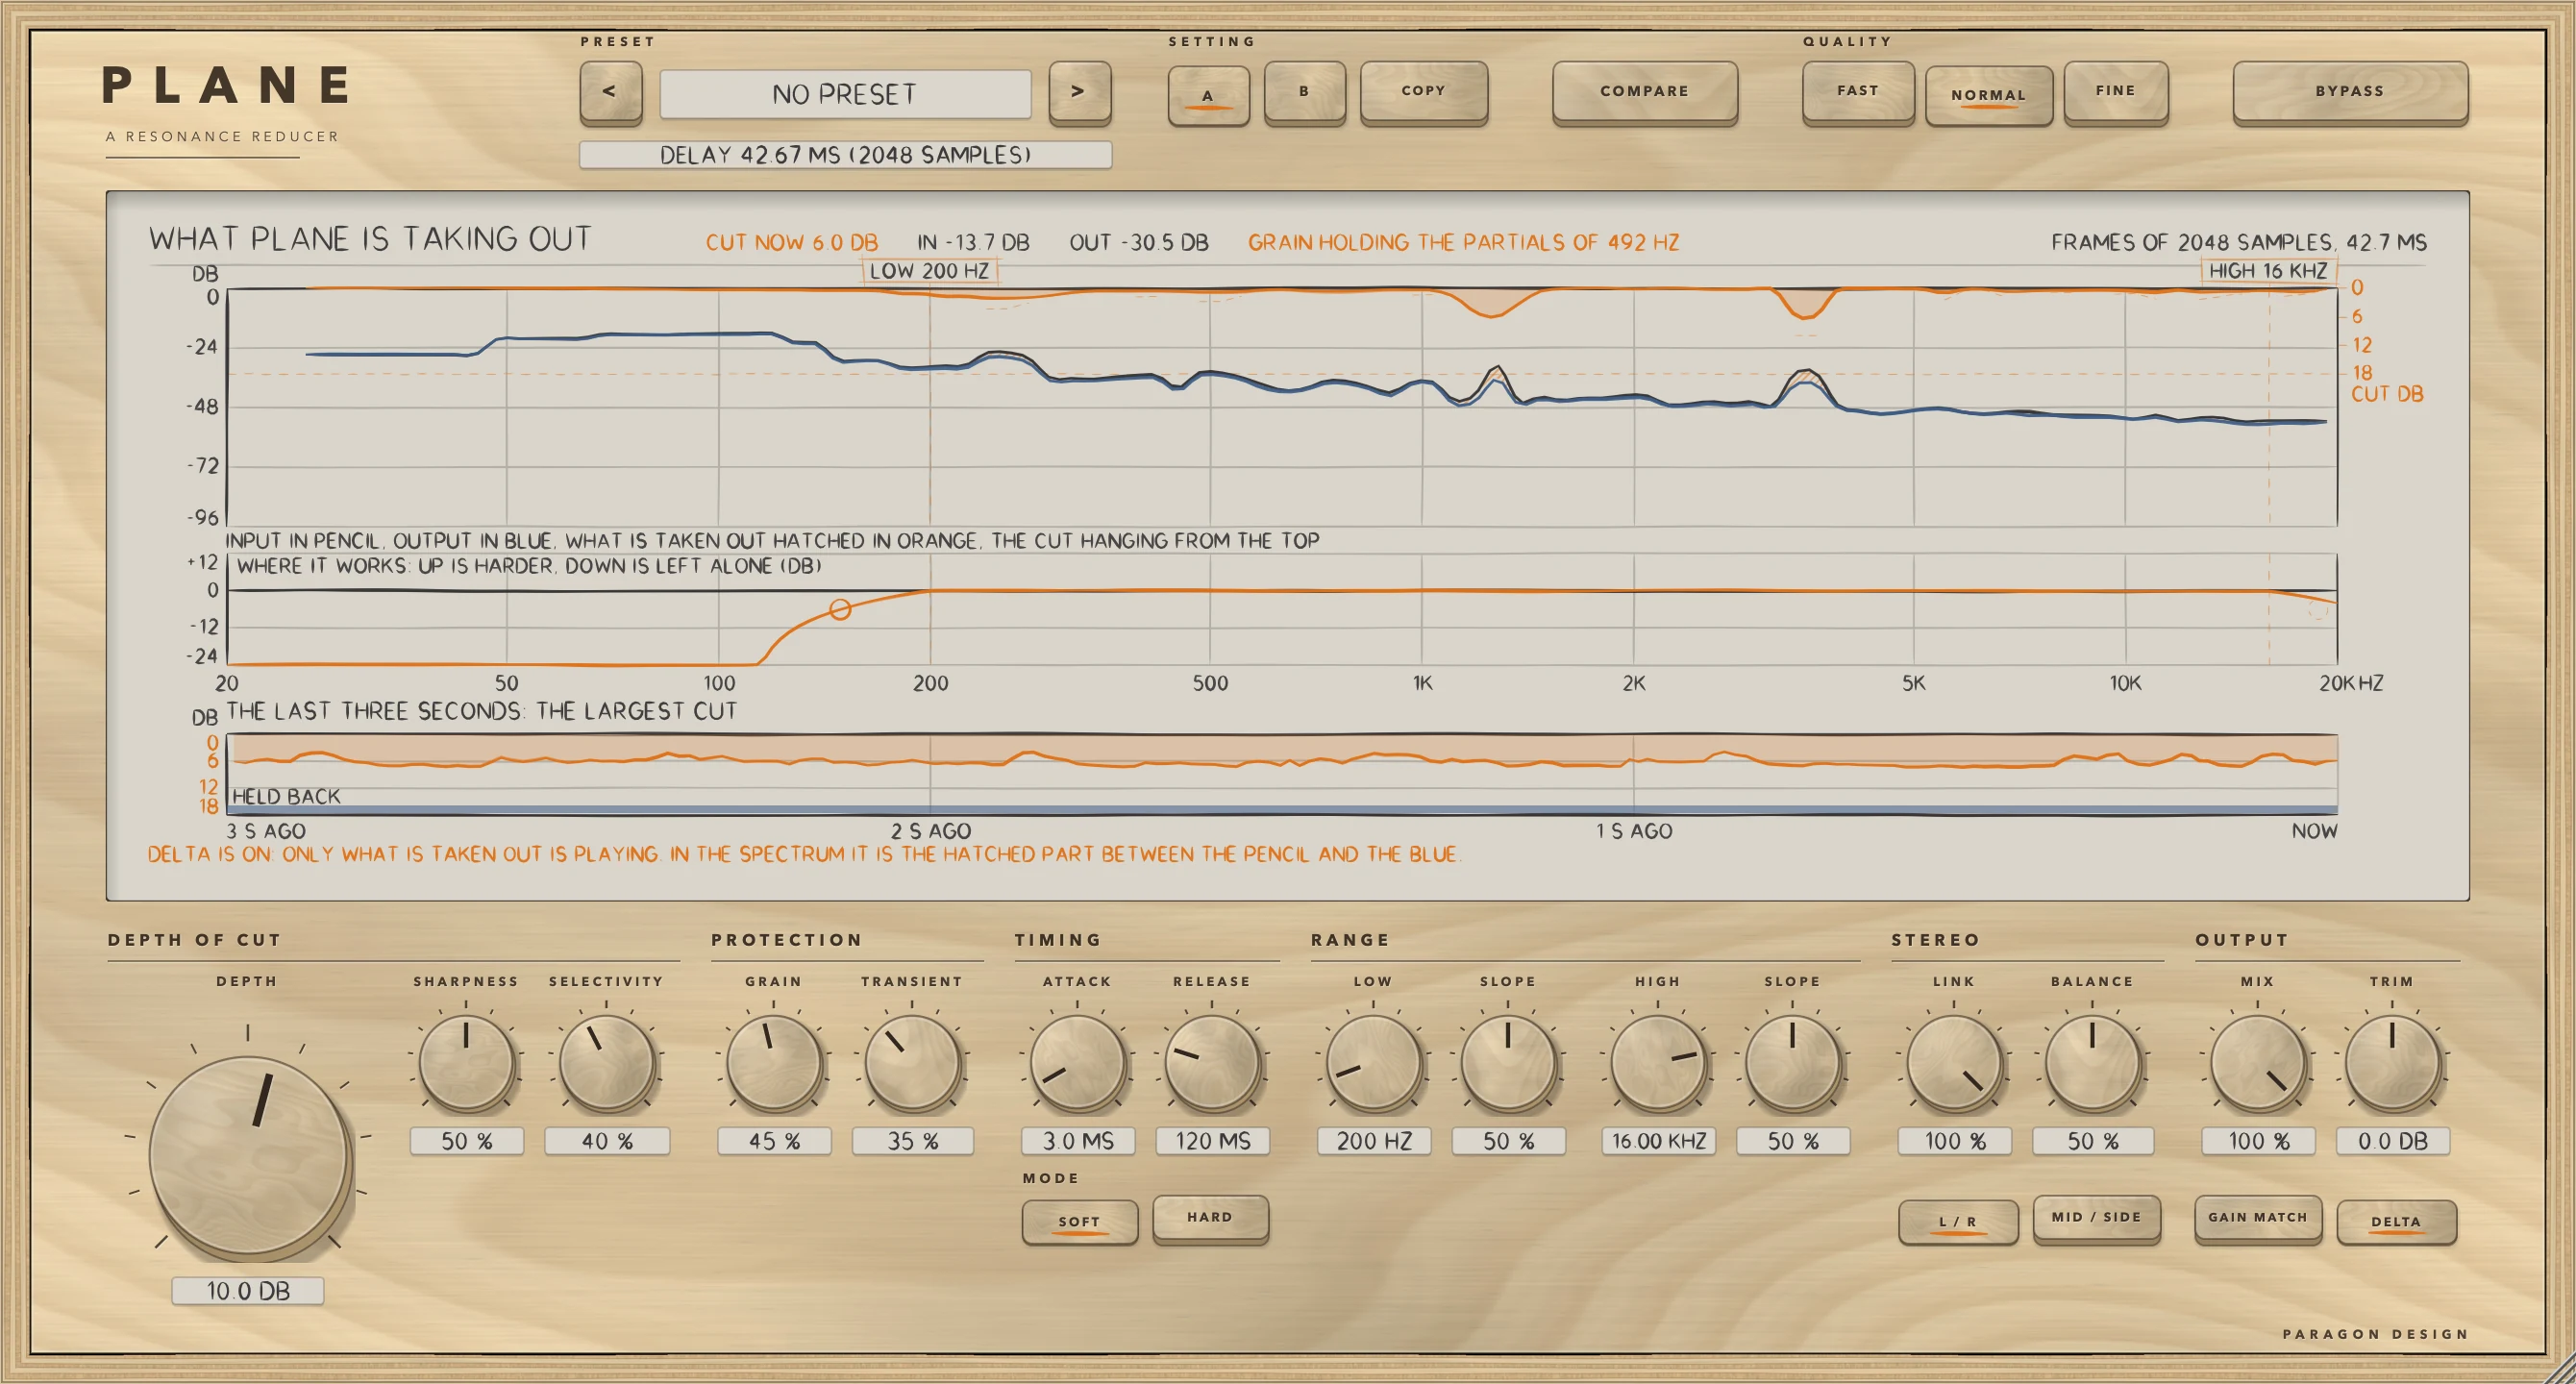Enable GAIN MATCH
This screenshot has width=2576, height=1384.
pos(2258,1218)
